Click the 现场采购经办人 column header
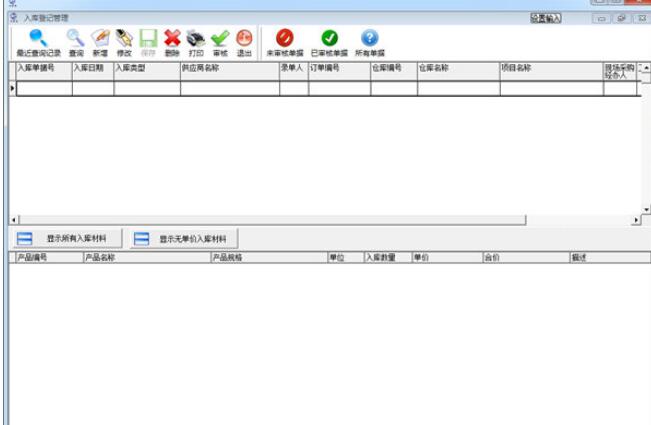 click(620, 71)
